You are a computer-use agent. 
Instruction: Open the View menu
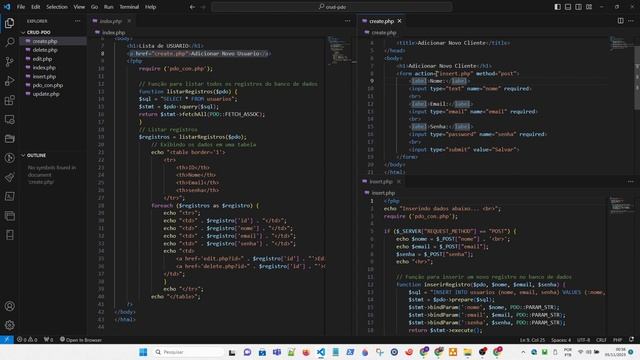[x=79, y=7]
